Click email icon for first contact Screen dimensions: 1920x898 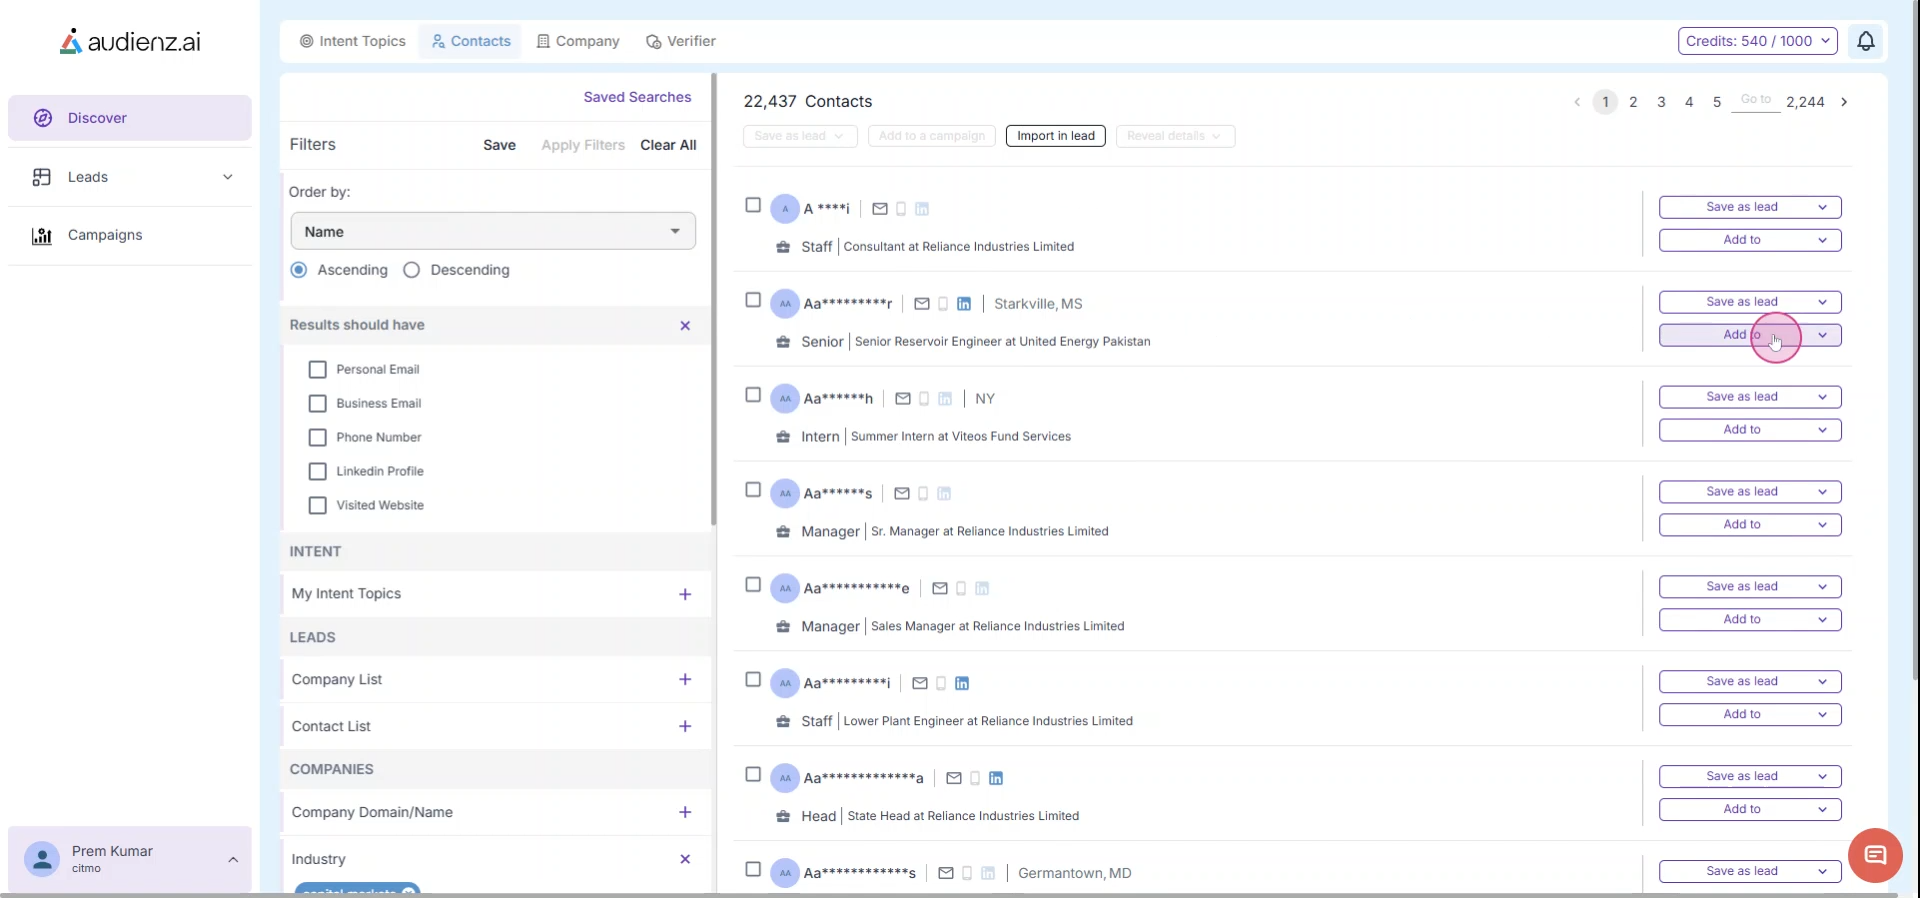[x=880, y=209]
